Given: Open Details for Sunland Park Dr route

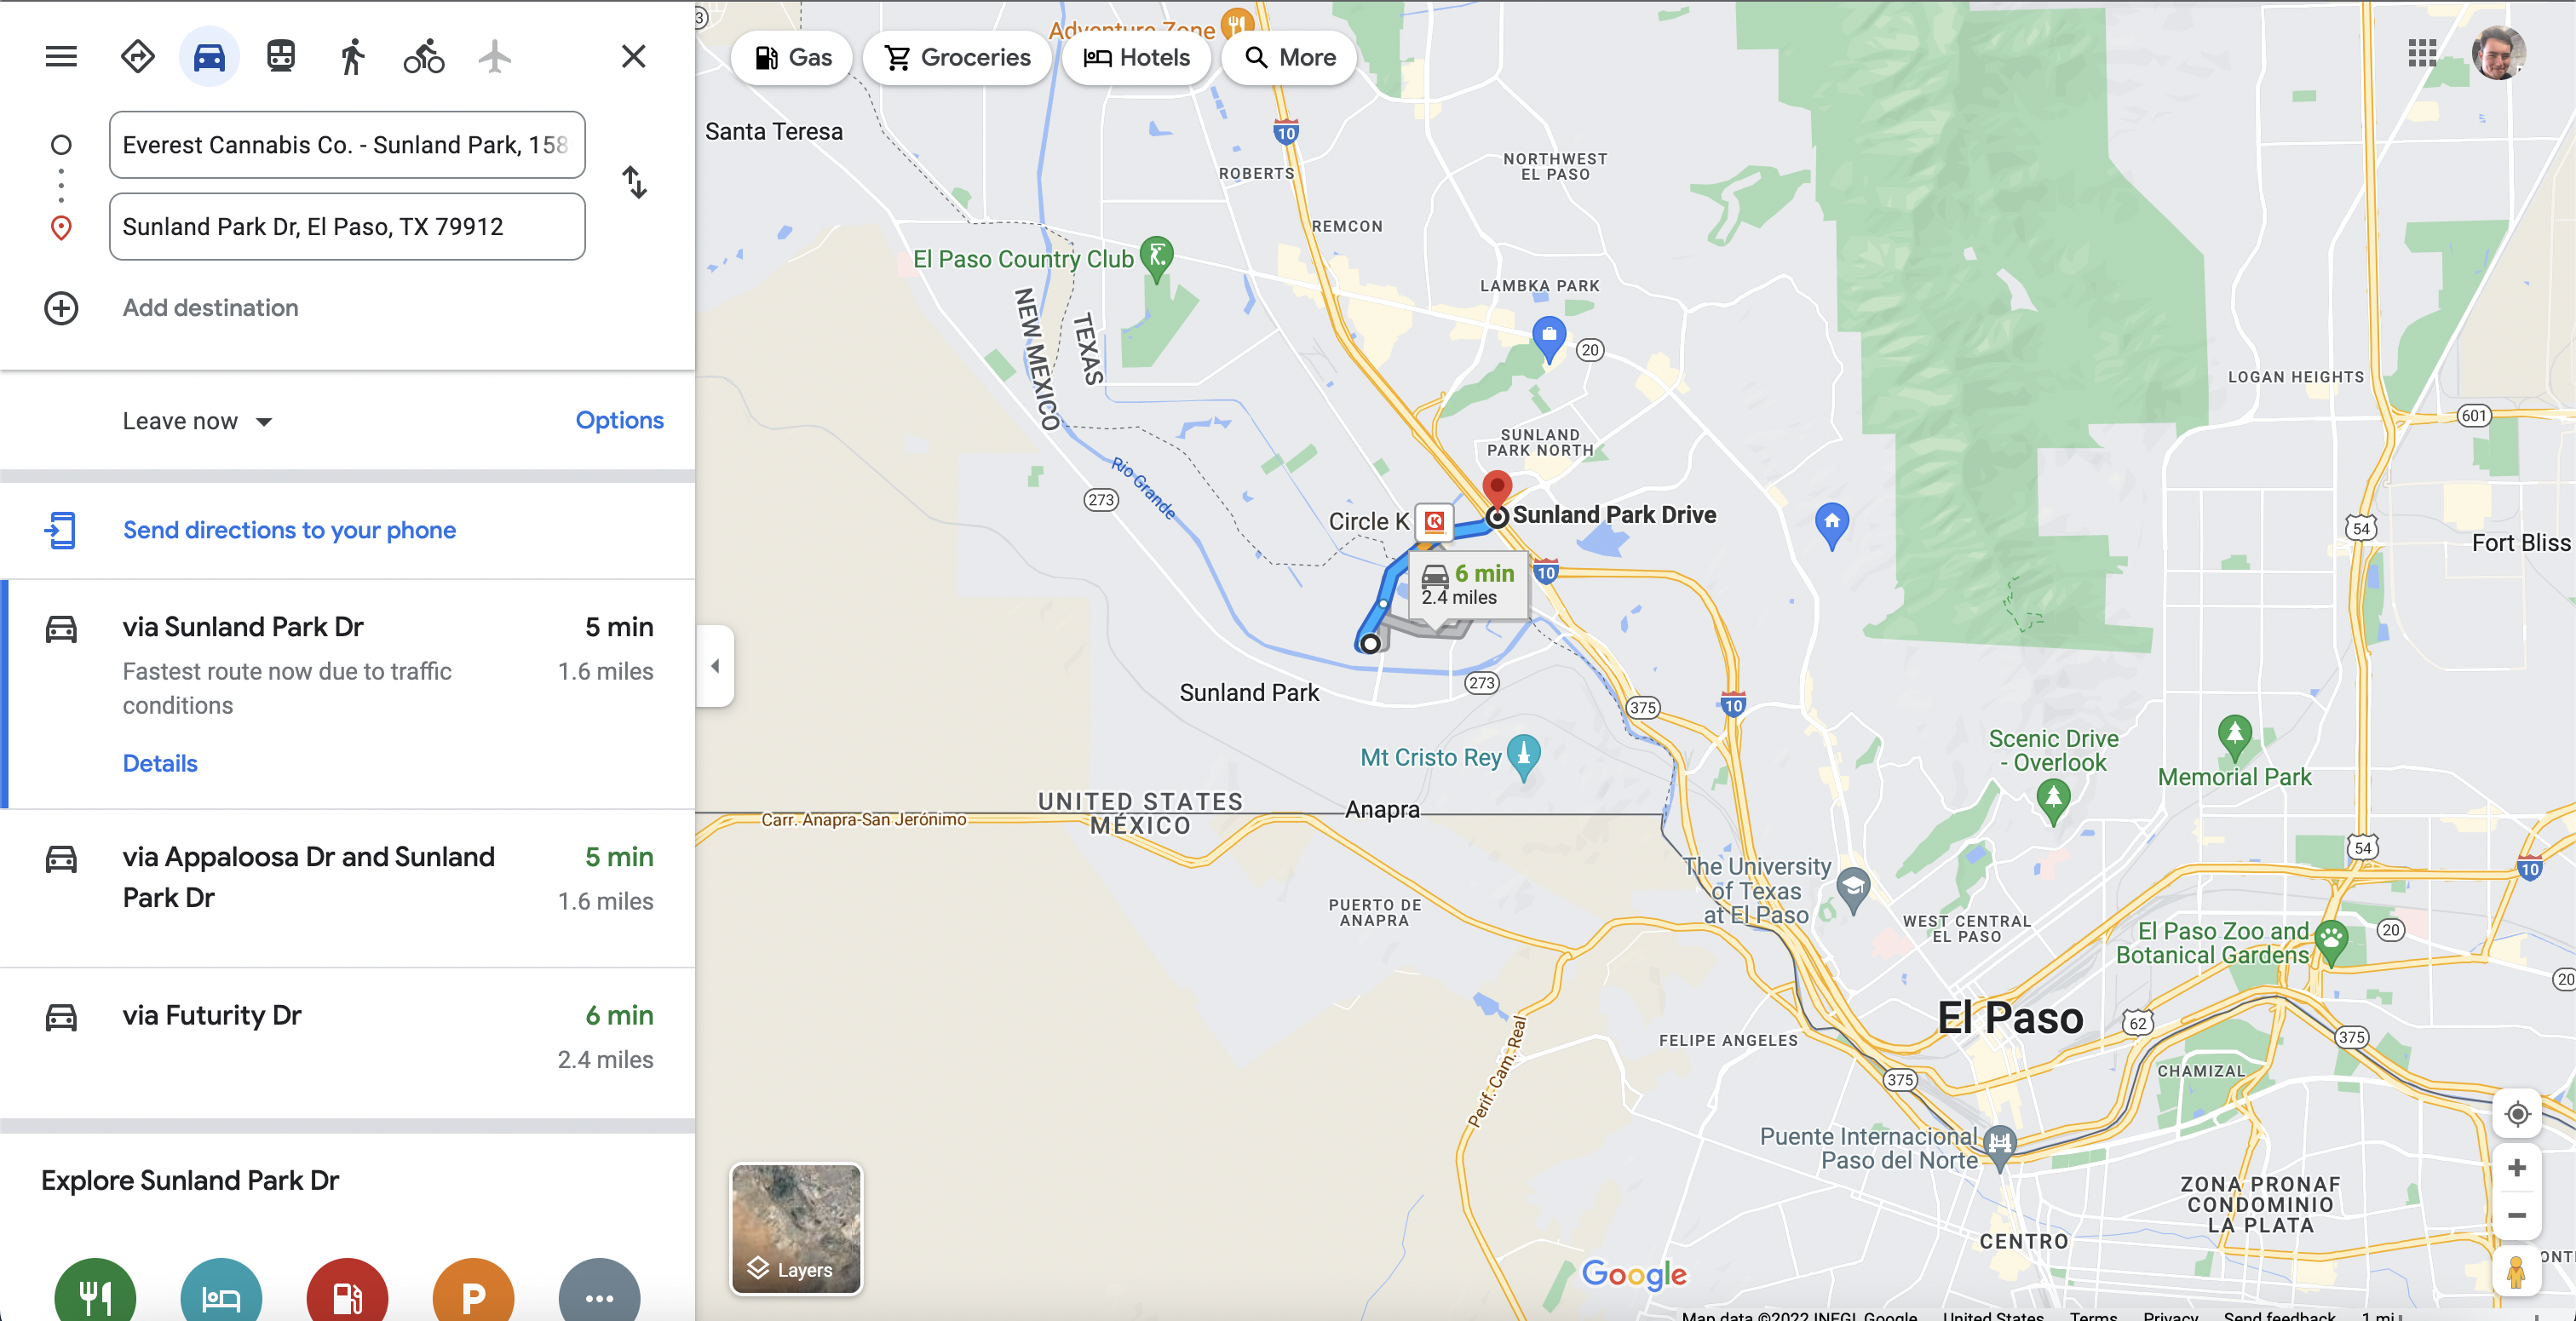Looking at the screenshot, I should point(160,764).
